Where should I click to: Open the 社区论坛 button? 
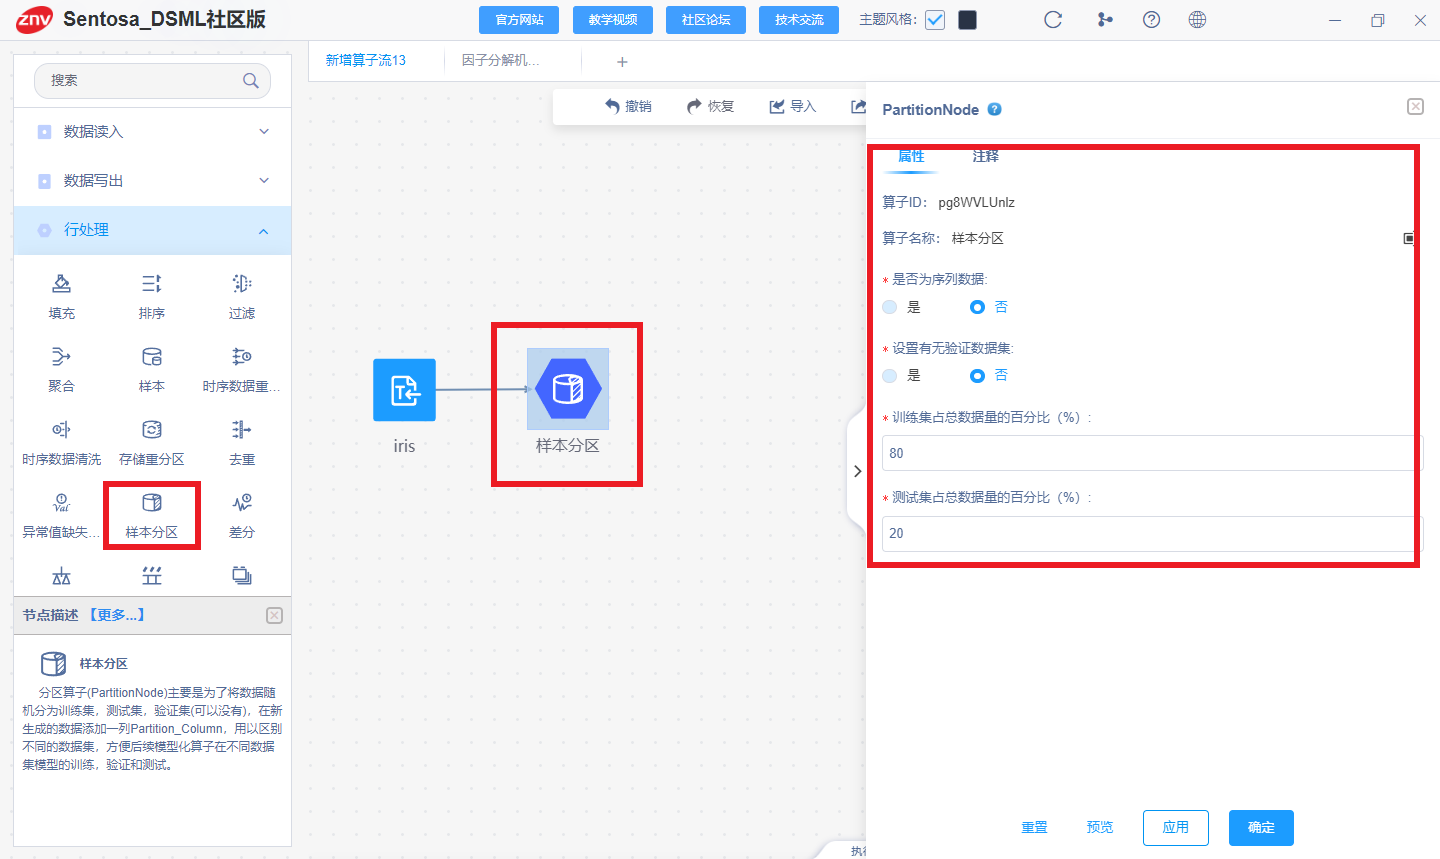click(x=706, y=20)
